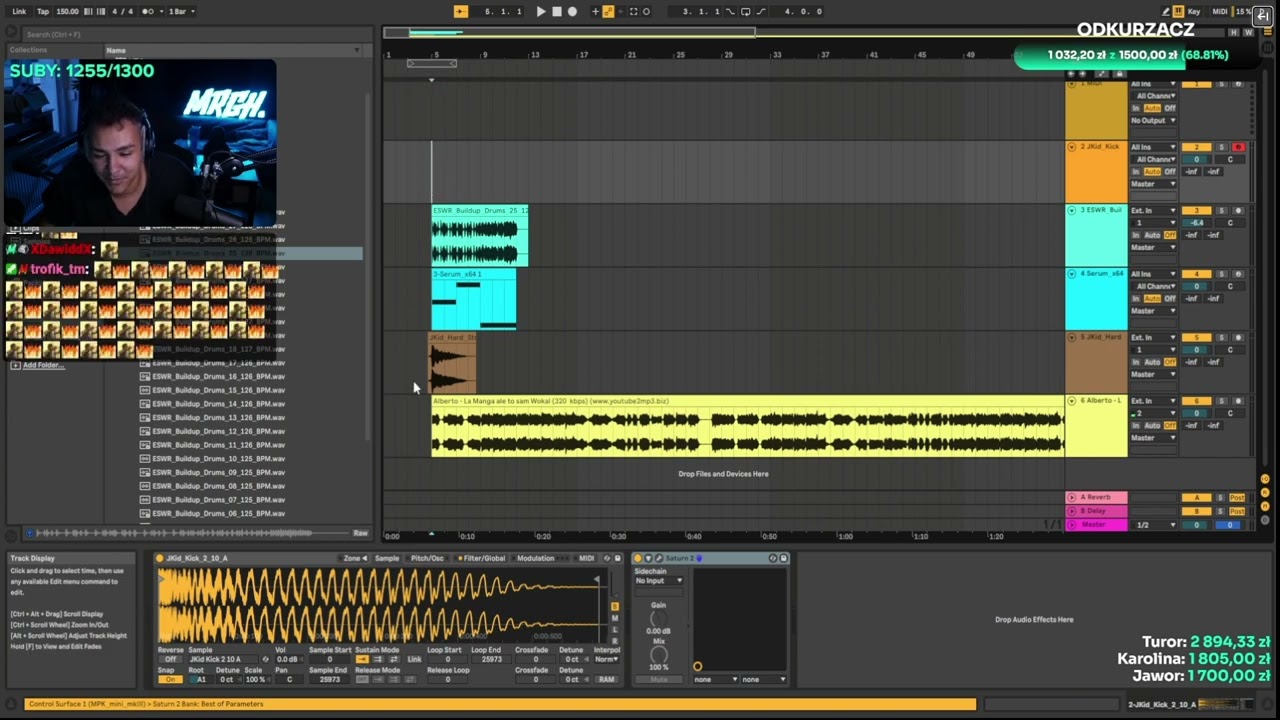The image size is (1280, 720).
Task: Open the Saturn 2 Sidechain No Input dropdown
Action: click(658, 581)
